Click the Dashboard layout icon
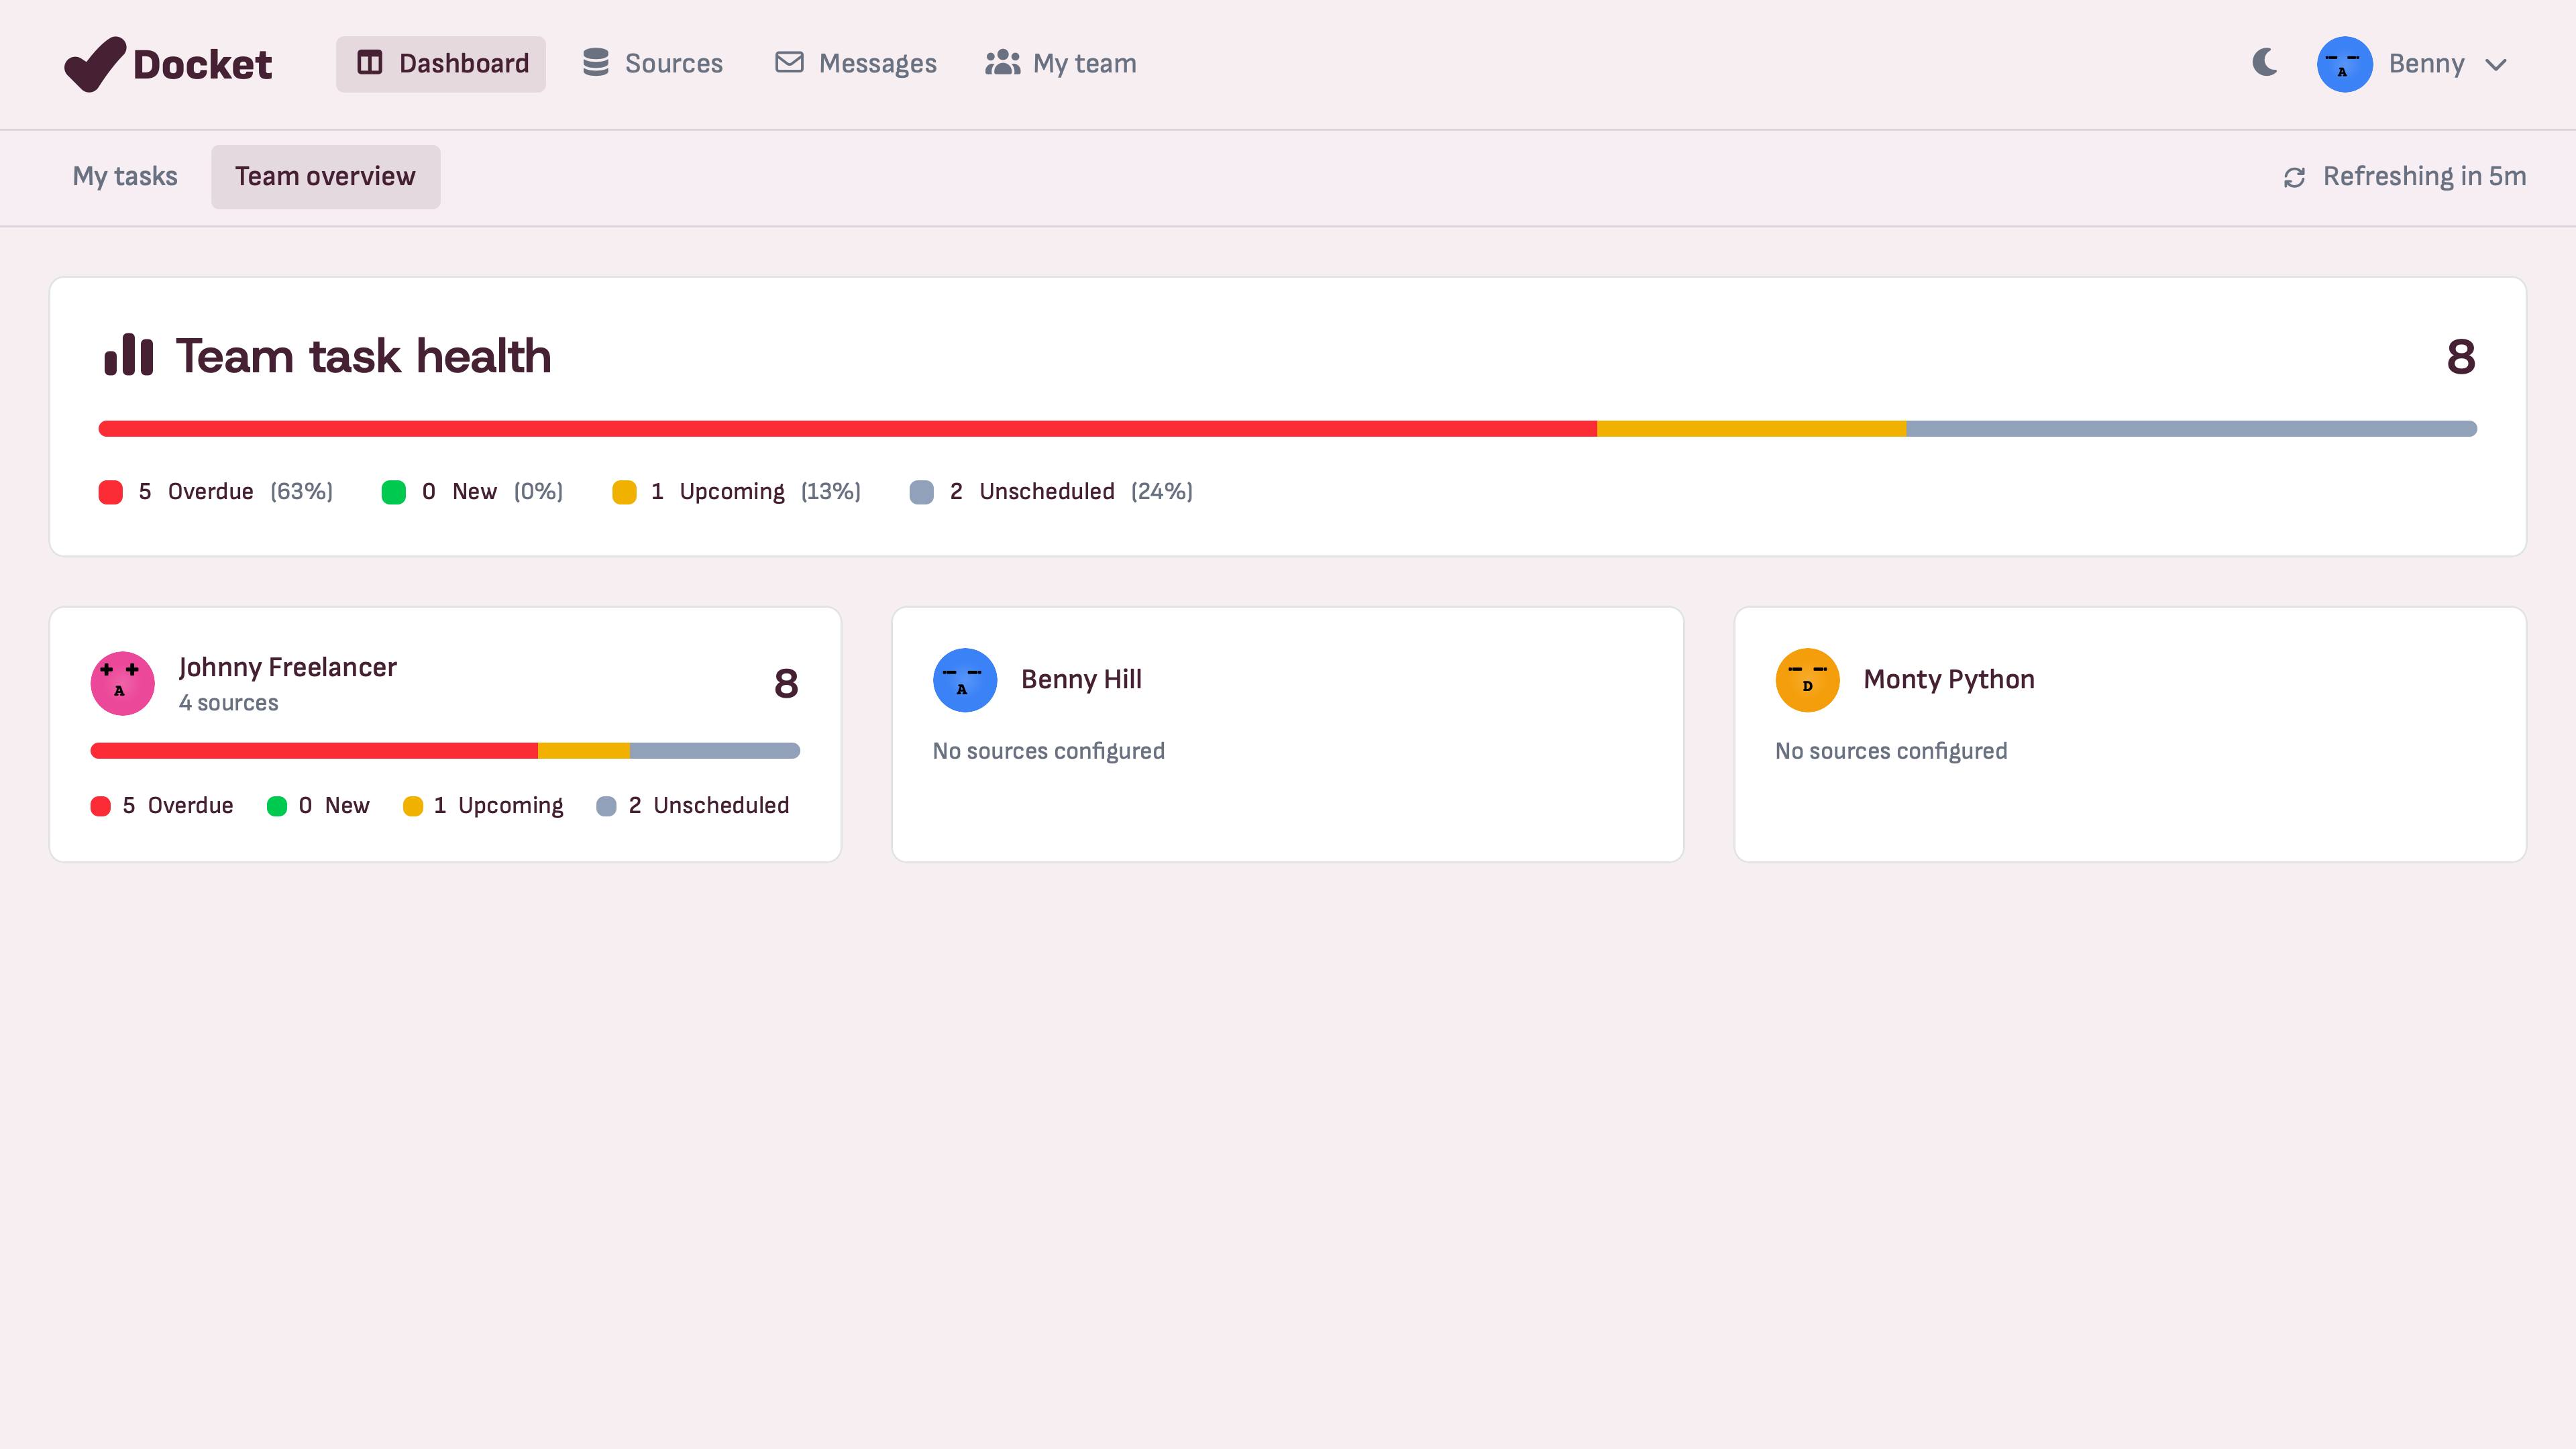This screenshot has height=1449, width=2576. (x=370, y=63)
